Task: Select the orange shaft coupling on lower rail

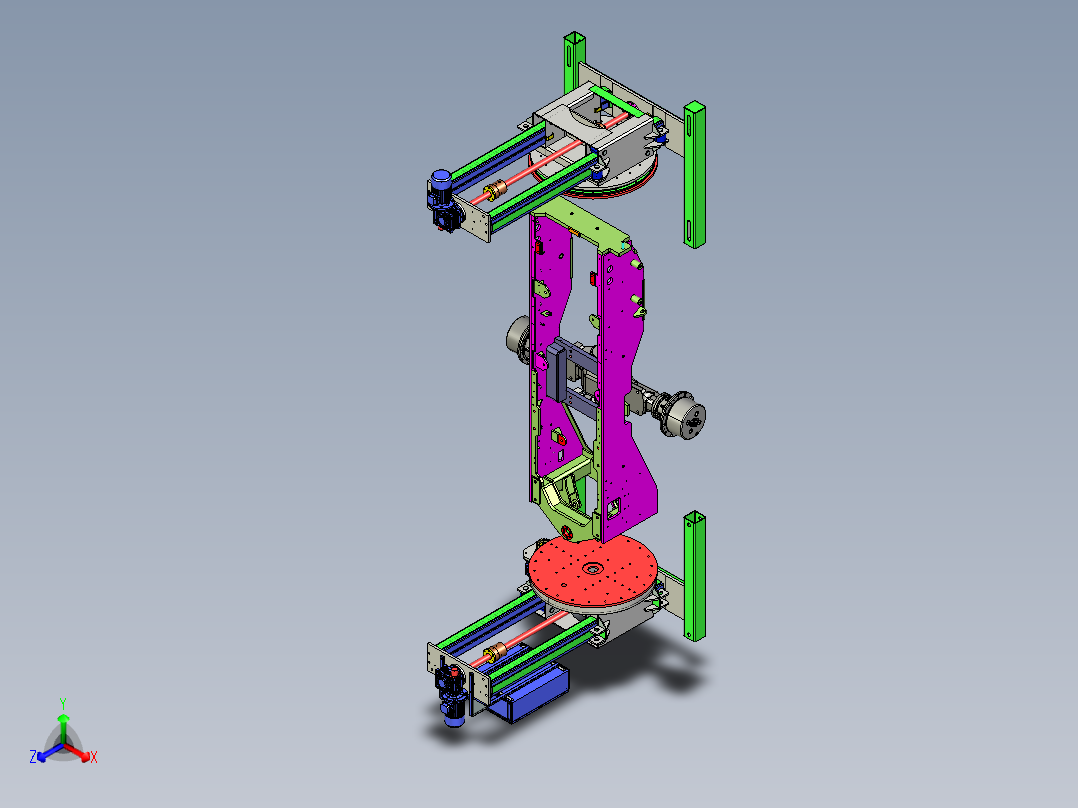Action: click(495, 651)
